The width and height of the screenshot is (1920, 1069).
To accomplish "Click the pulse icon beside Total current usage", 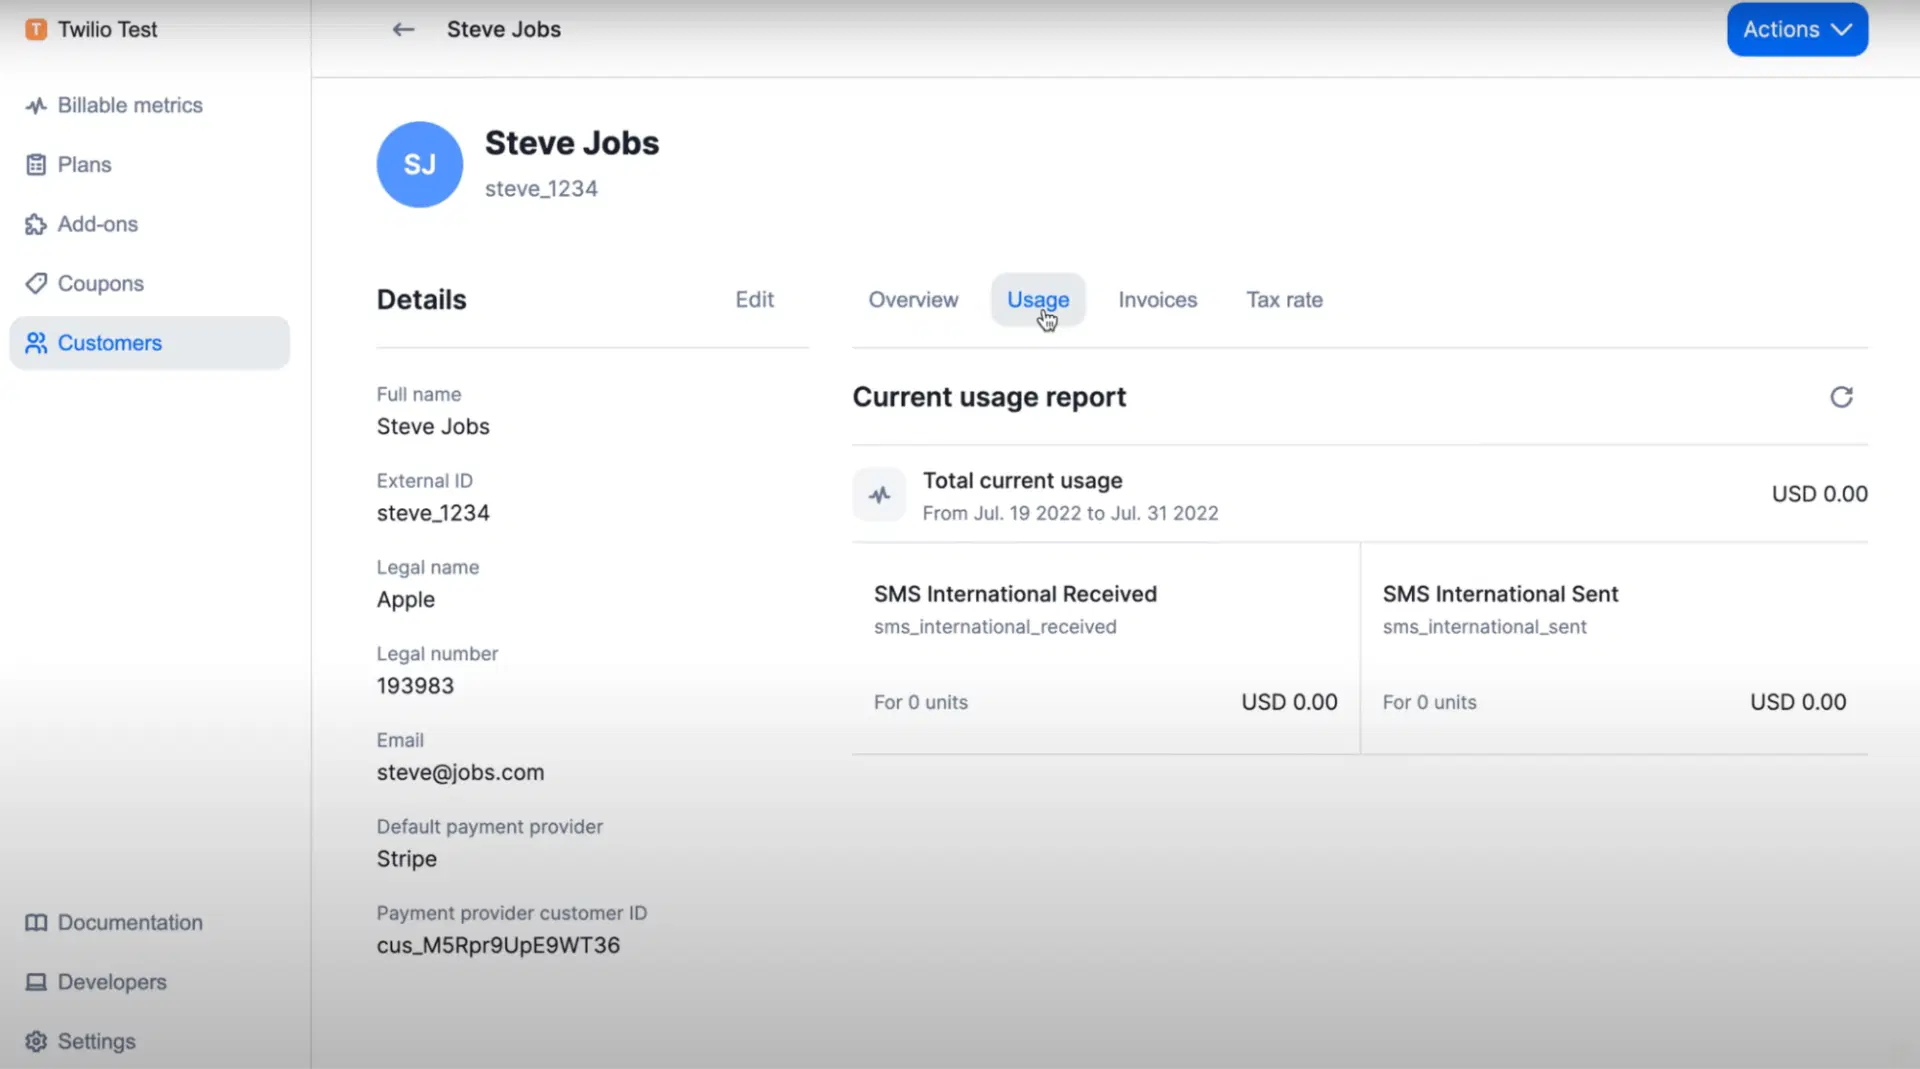I will 879,495.
